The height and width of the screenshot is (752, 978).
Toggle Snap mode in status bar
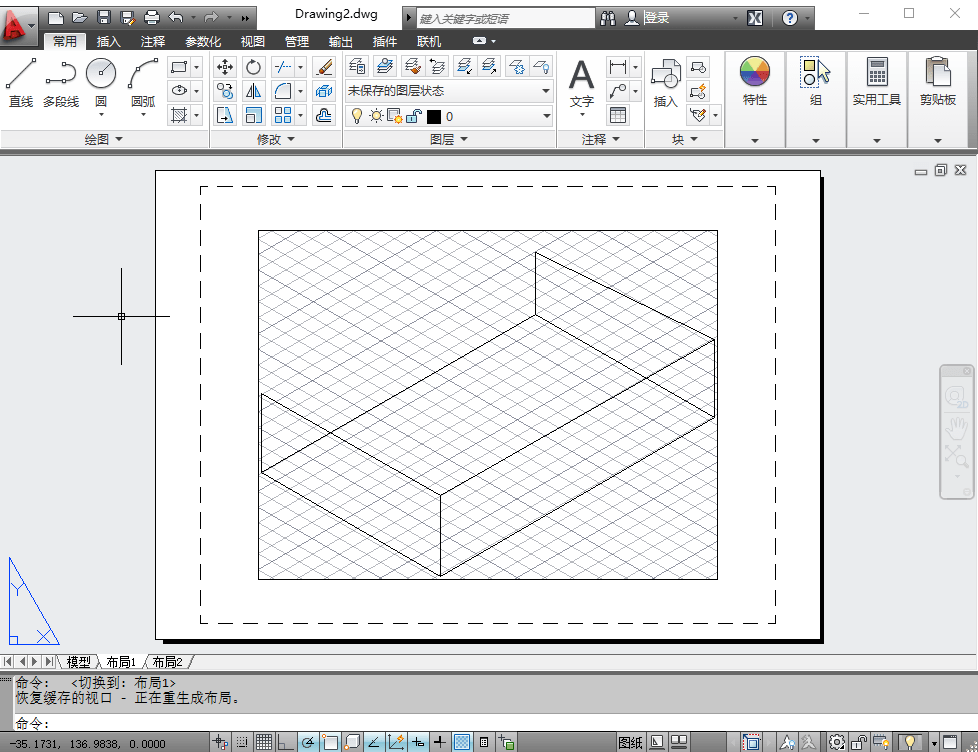tap(242, 742)
